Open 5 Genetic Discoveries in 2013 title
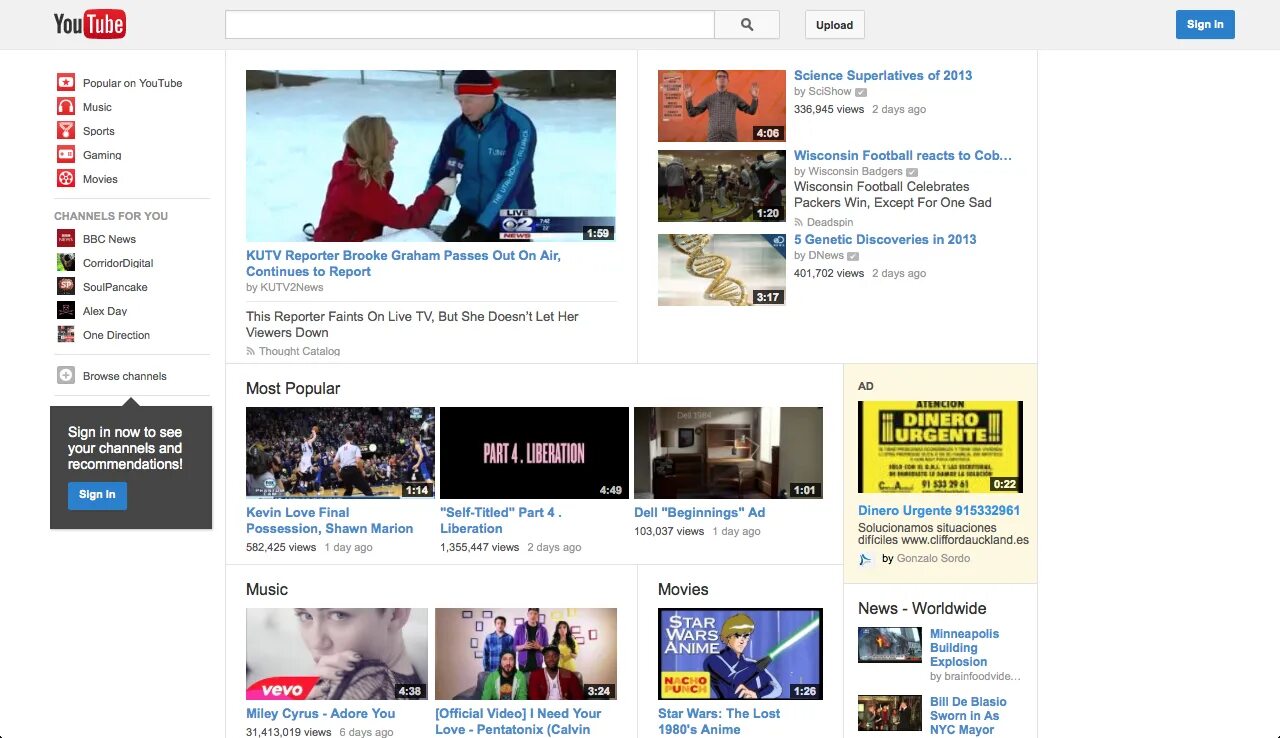Image resolution: width=1280 pixels, height=738 pixels. click(885, 239)
